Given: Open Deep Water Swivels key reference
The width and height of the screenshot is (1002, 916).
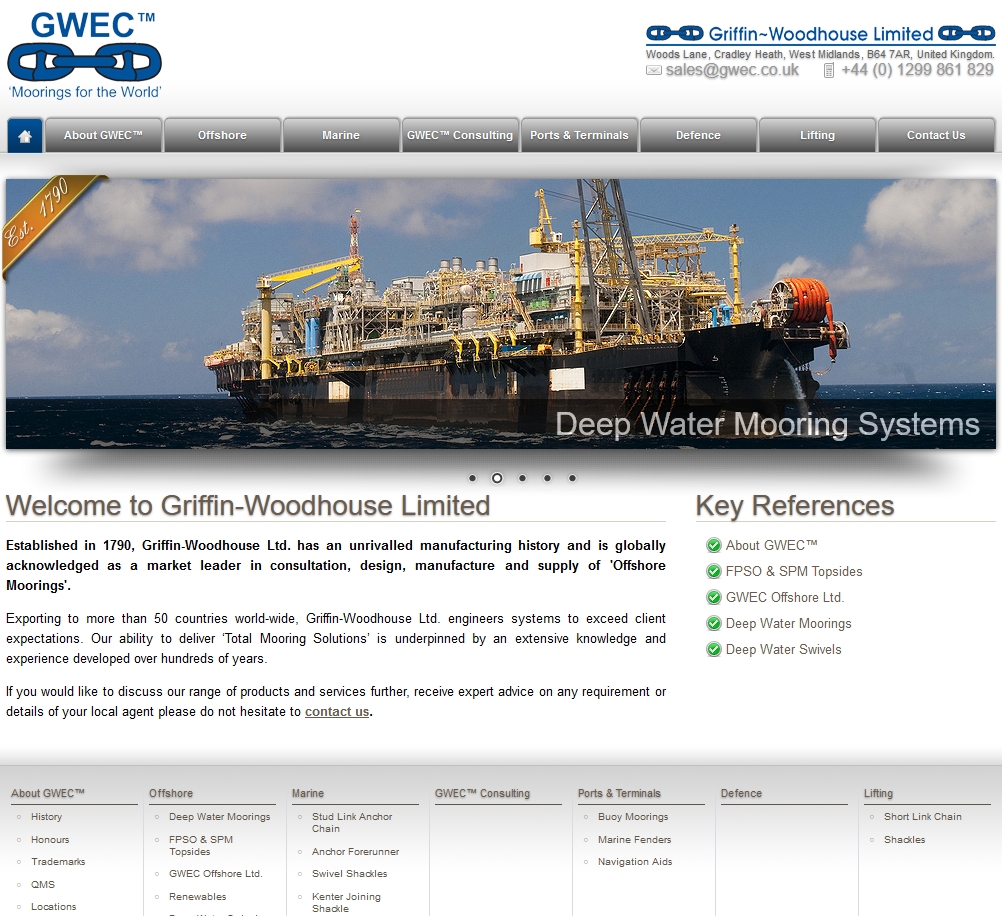Looking at the screenshot, I should click(x=783, y=650).
